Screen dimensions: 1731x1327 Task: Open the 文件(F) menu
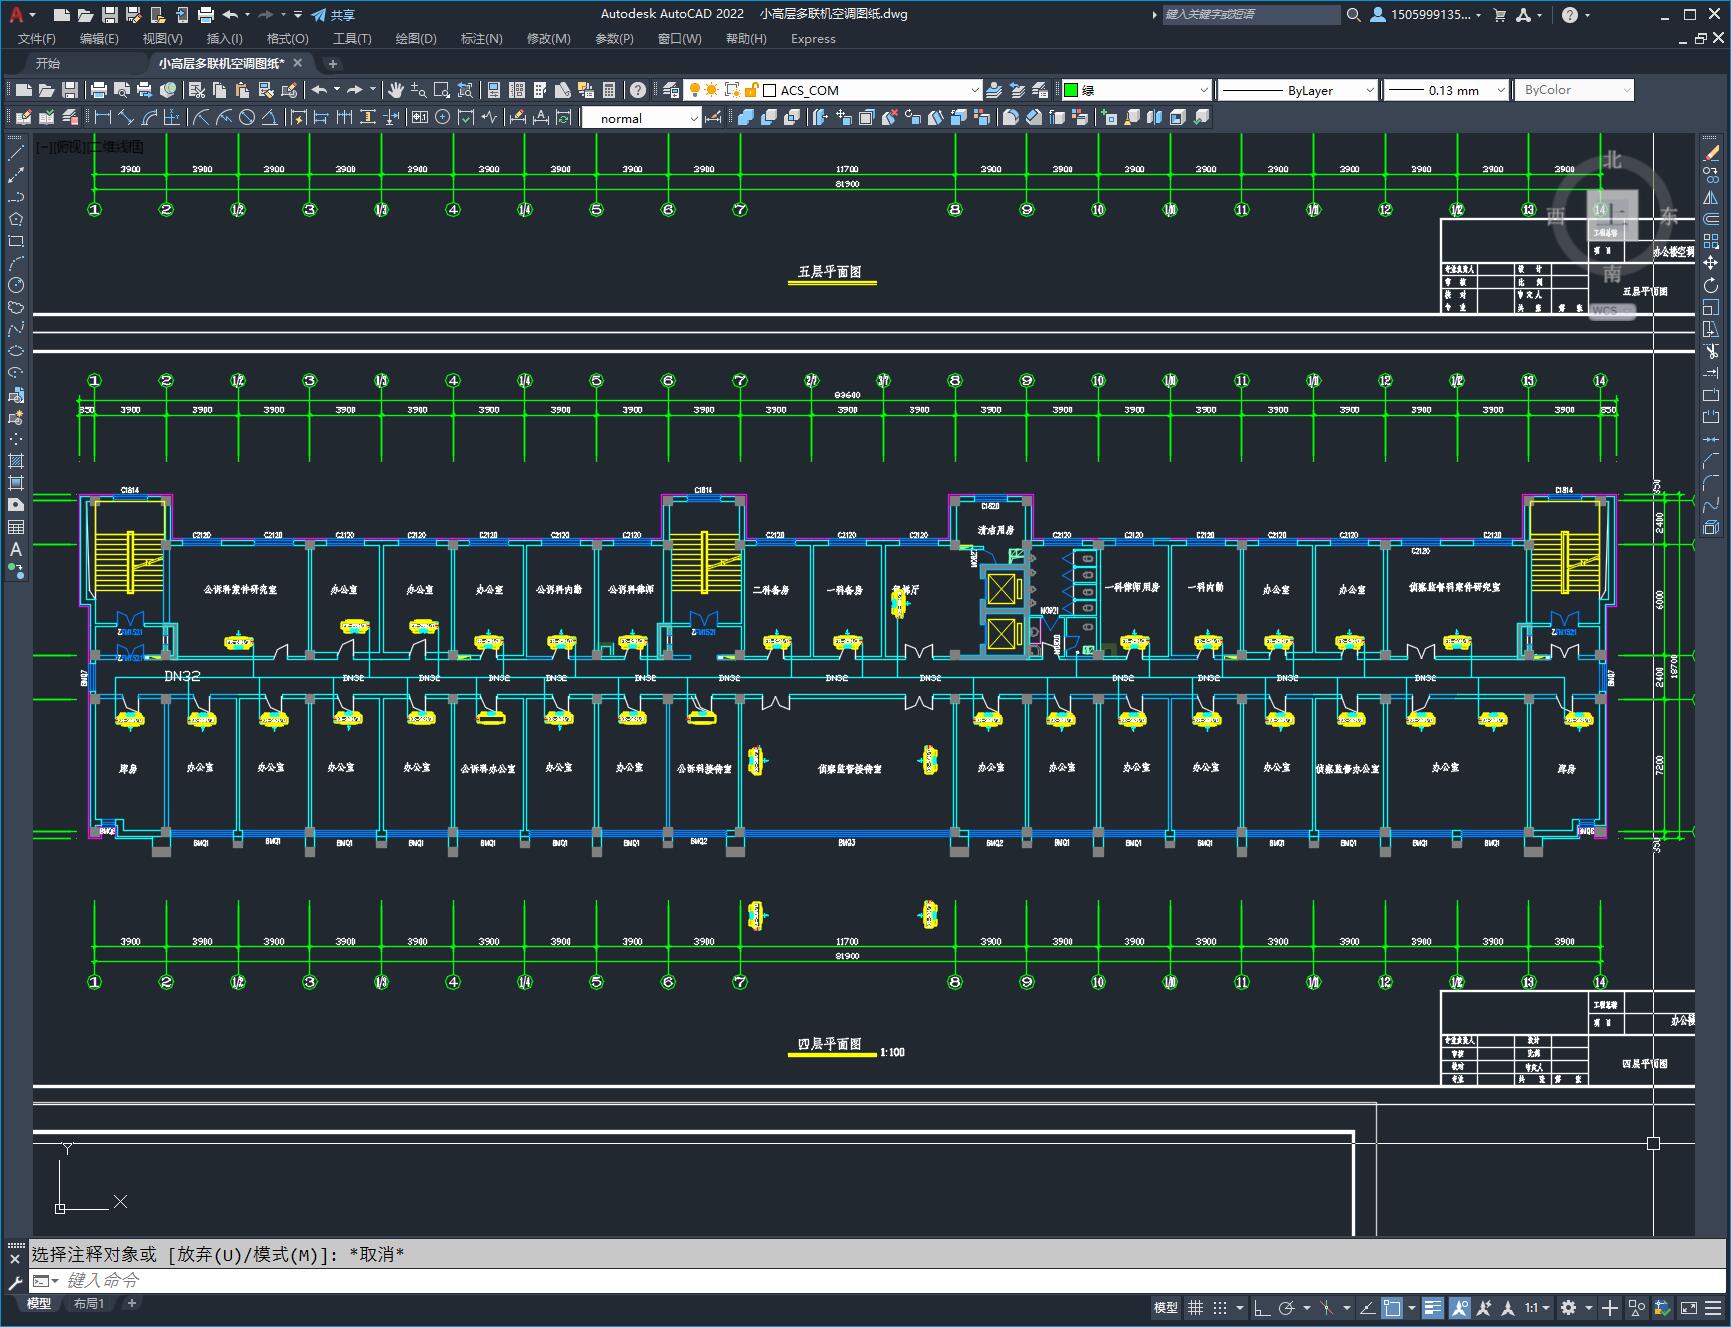pos(37,39)
